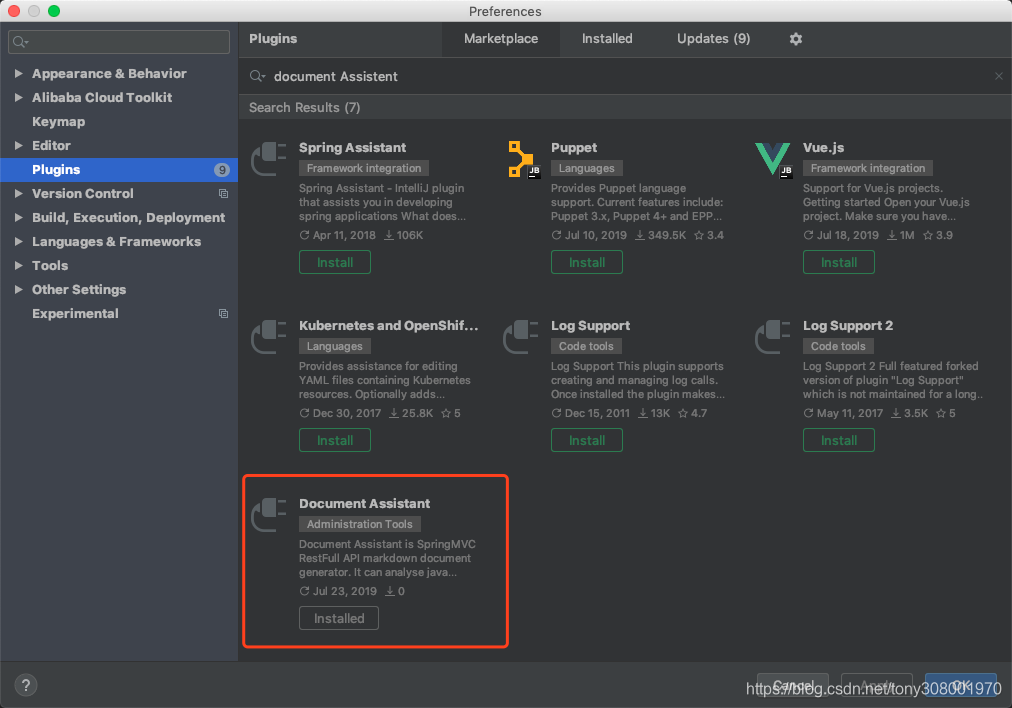1012x708 pixels.
Task: Expand the Version Control node
Action: (x=19, y=194)
